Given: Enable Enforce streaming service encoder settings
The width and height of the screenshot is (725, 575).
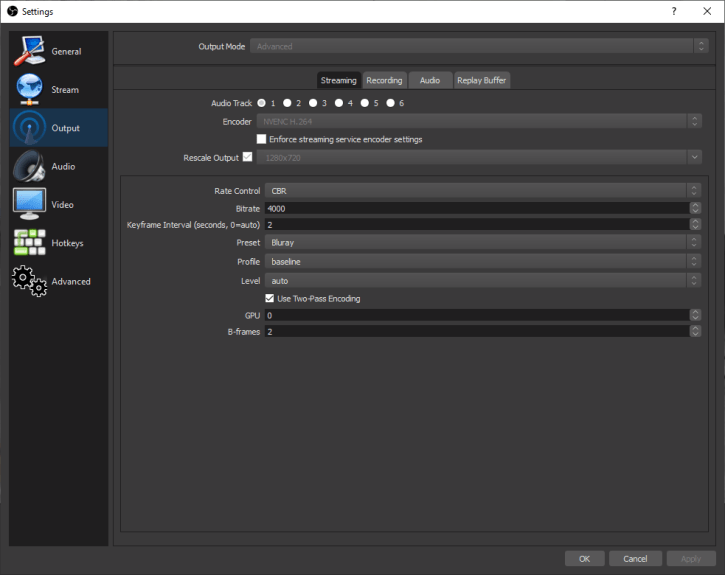Looking at the screenshot, I should tap(262, 139).
